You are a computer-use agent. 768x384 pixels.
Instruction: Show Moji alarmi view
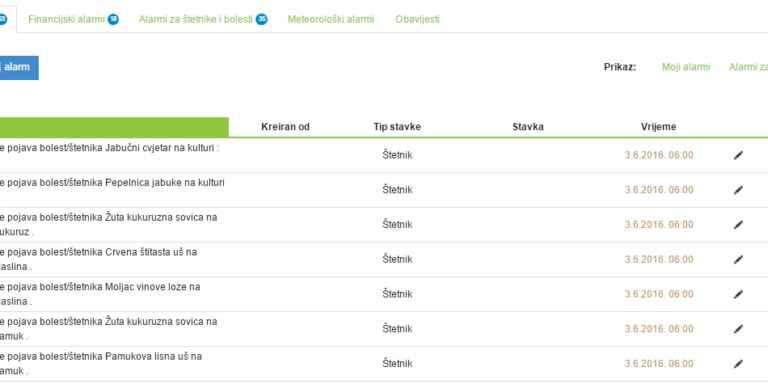(686, 67)
